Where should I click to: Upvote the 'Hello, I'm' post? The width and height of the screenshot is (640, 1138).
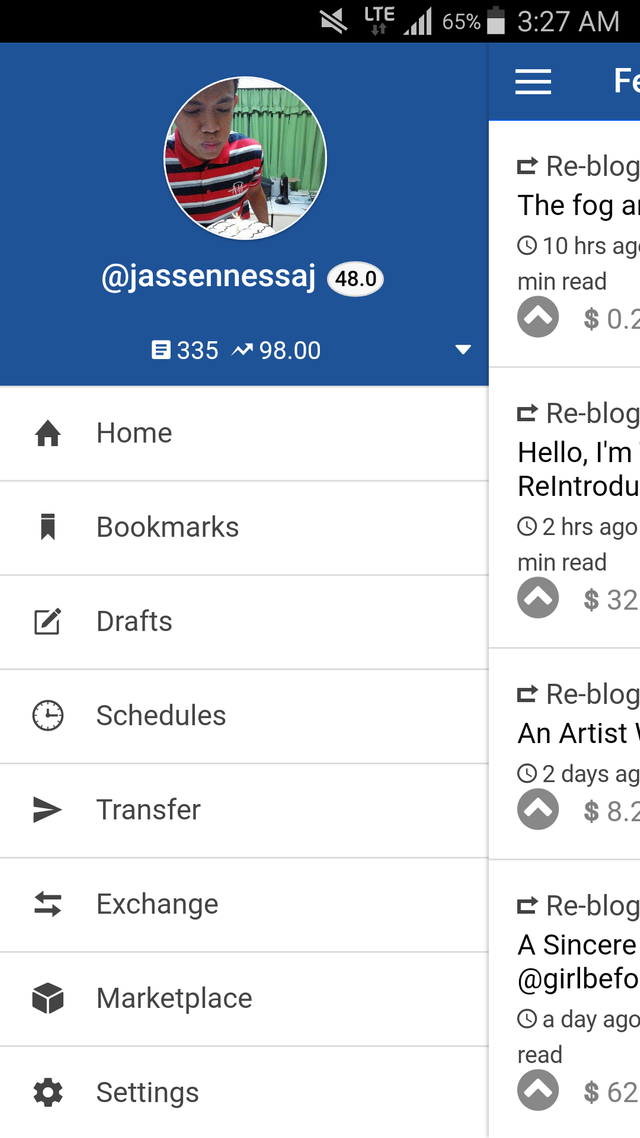(x=538, y=598)
